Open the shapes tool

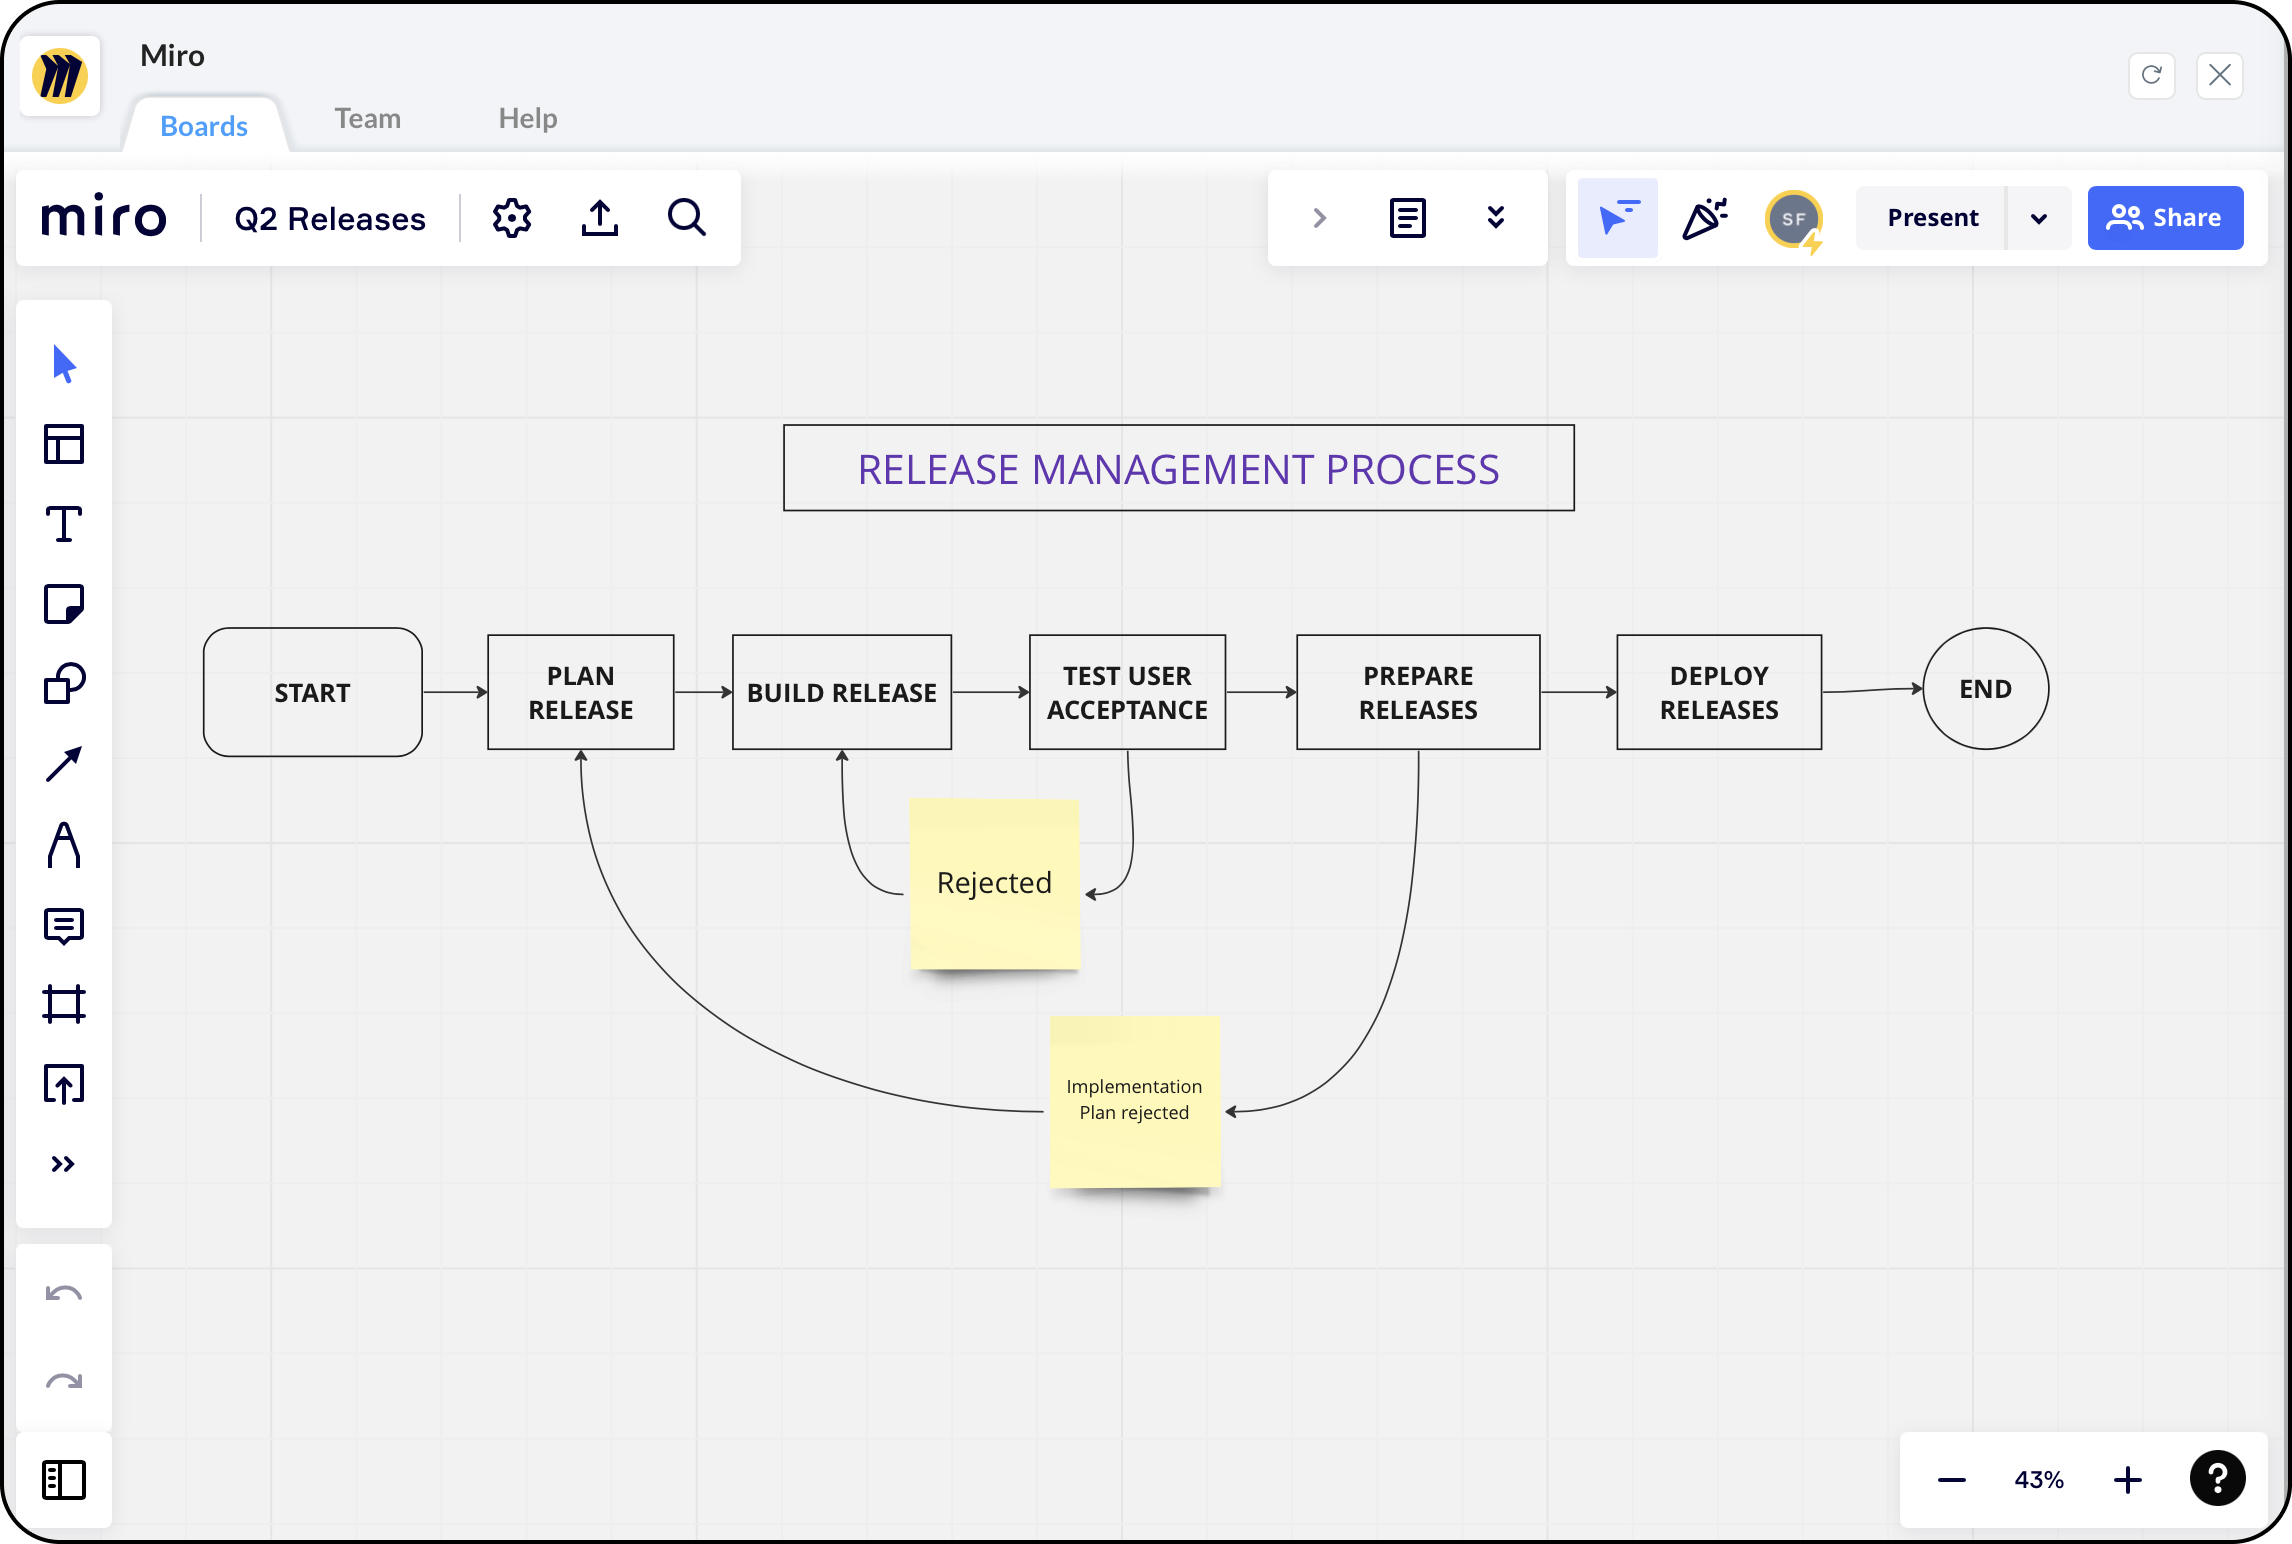point(64,684)
